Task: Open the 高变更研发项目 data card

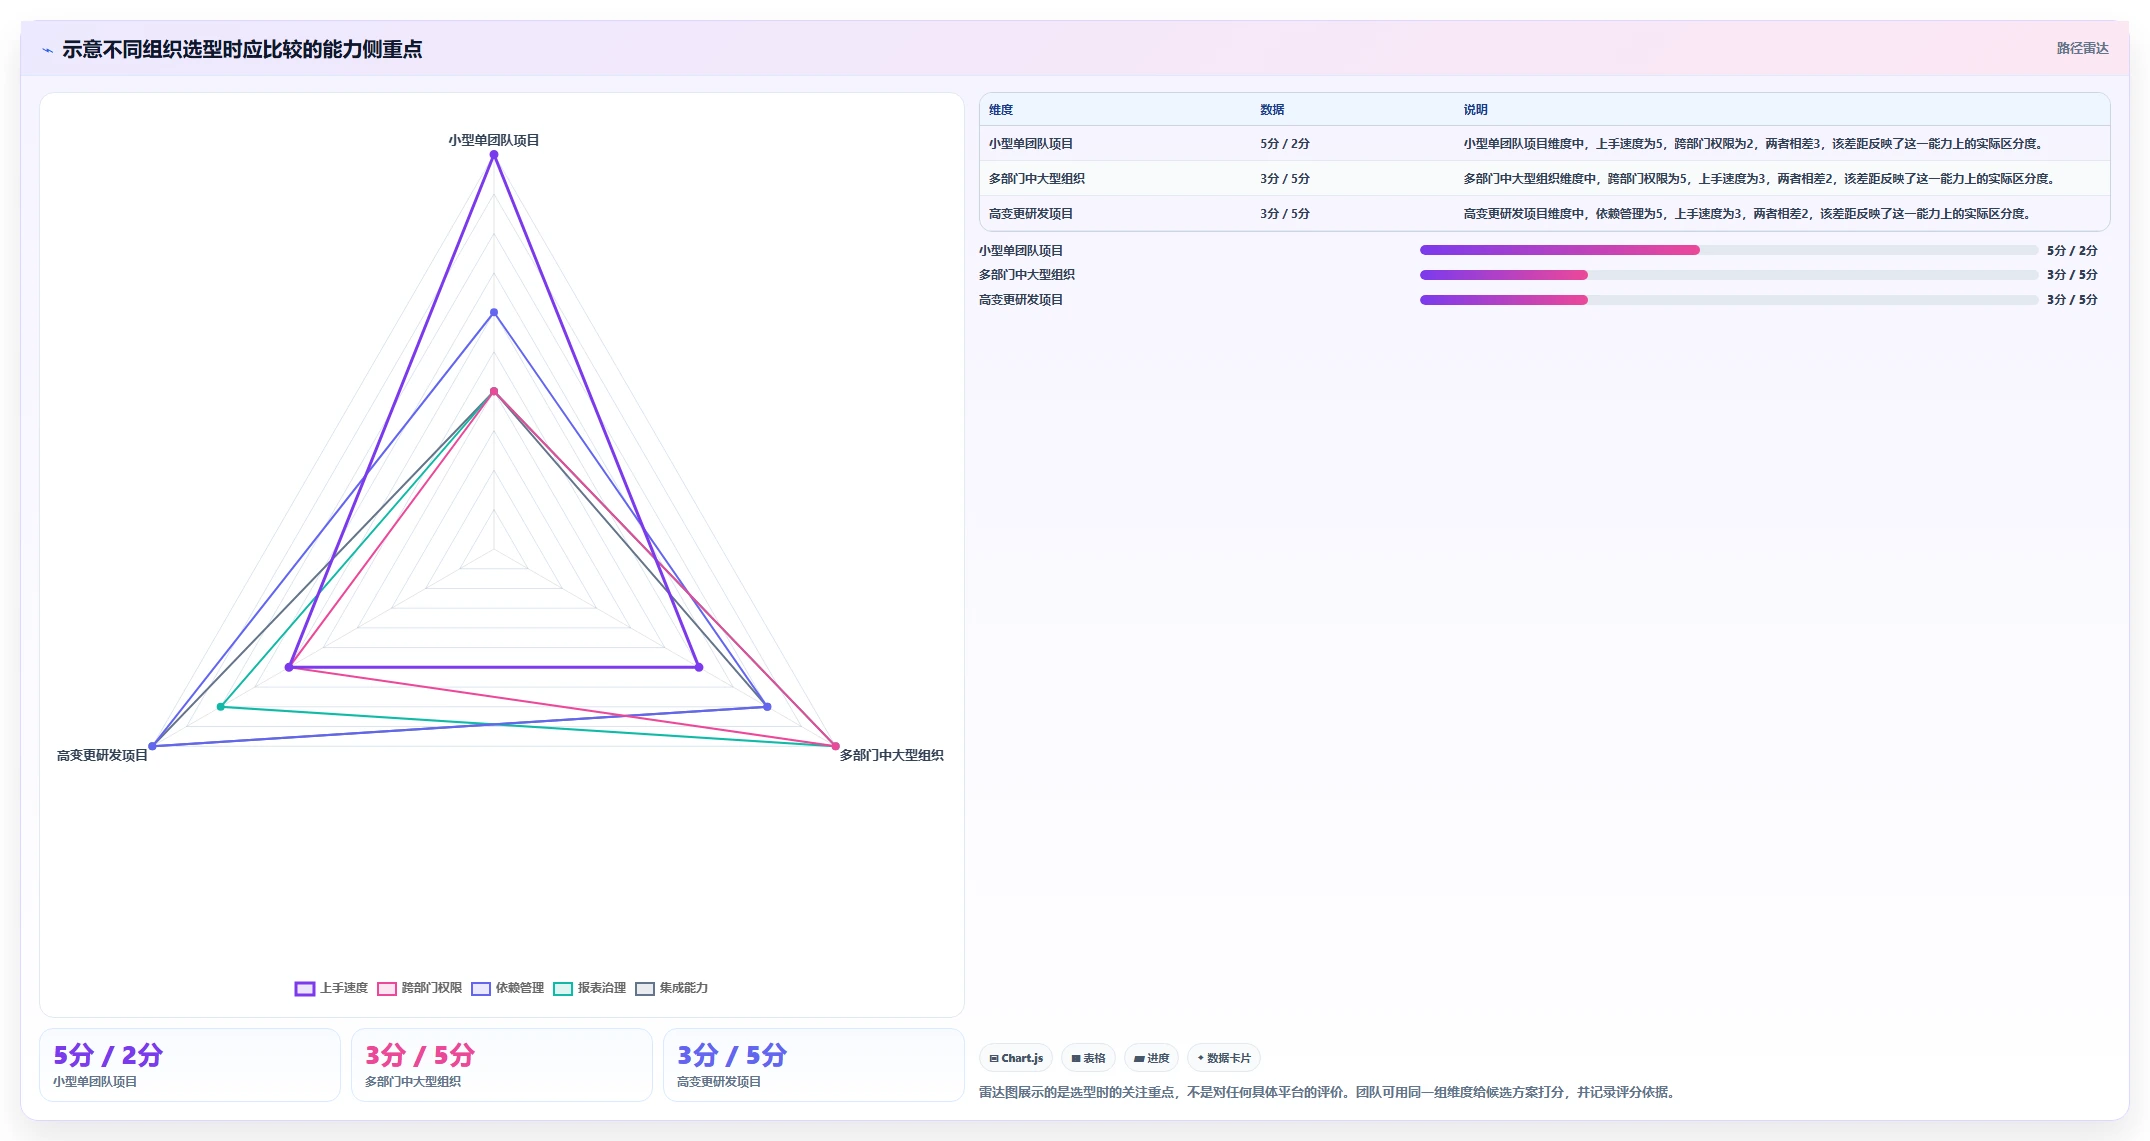Action: pyautogui.click(x=814, y=1065)
